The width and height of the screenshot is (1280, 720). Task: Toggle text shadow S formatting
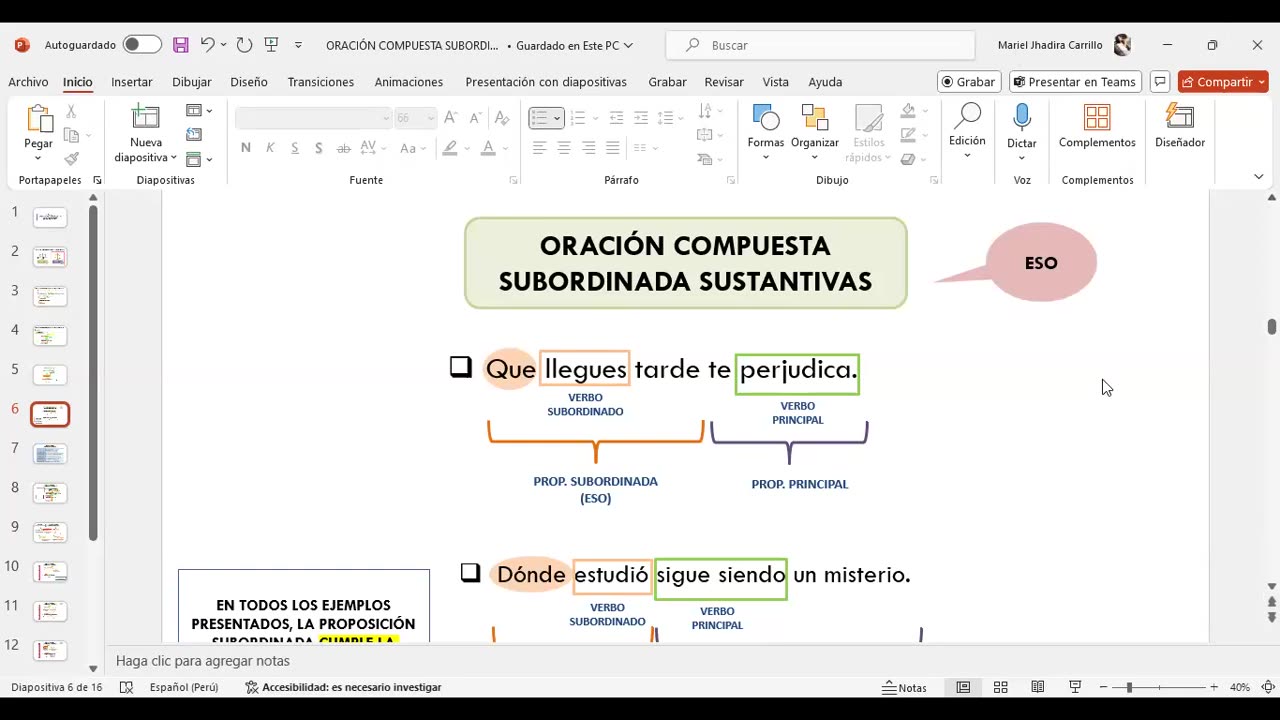click(x=318, y=148)
